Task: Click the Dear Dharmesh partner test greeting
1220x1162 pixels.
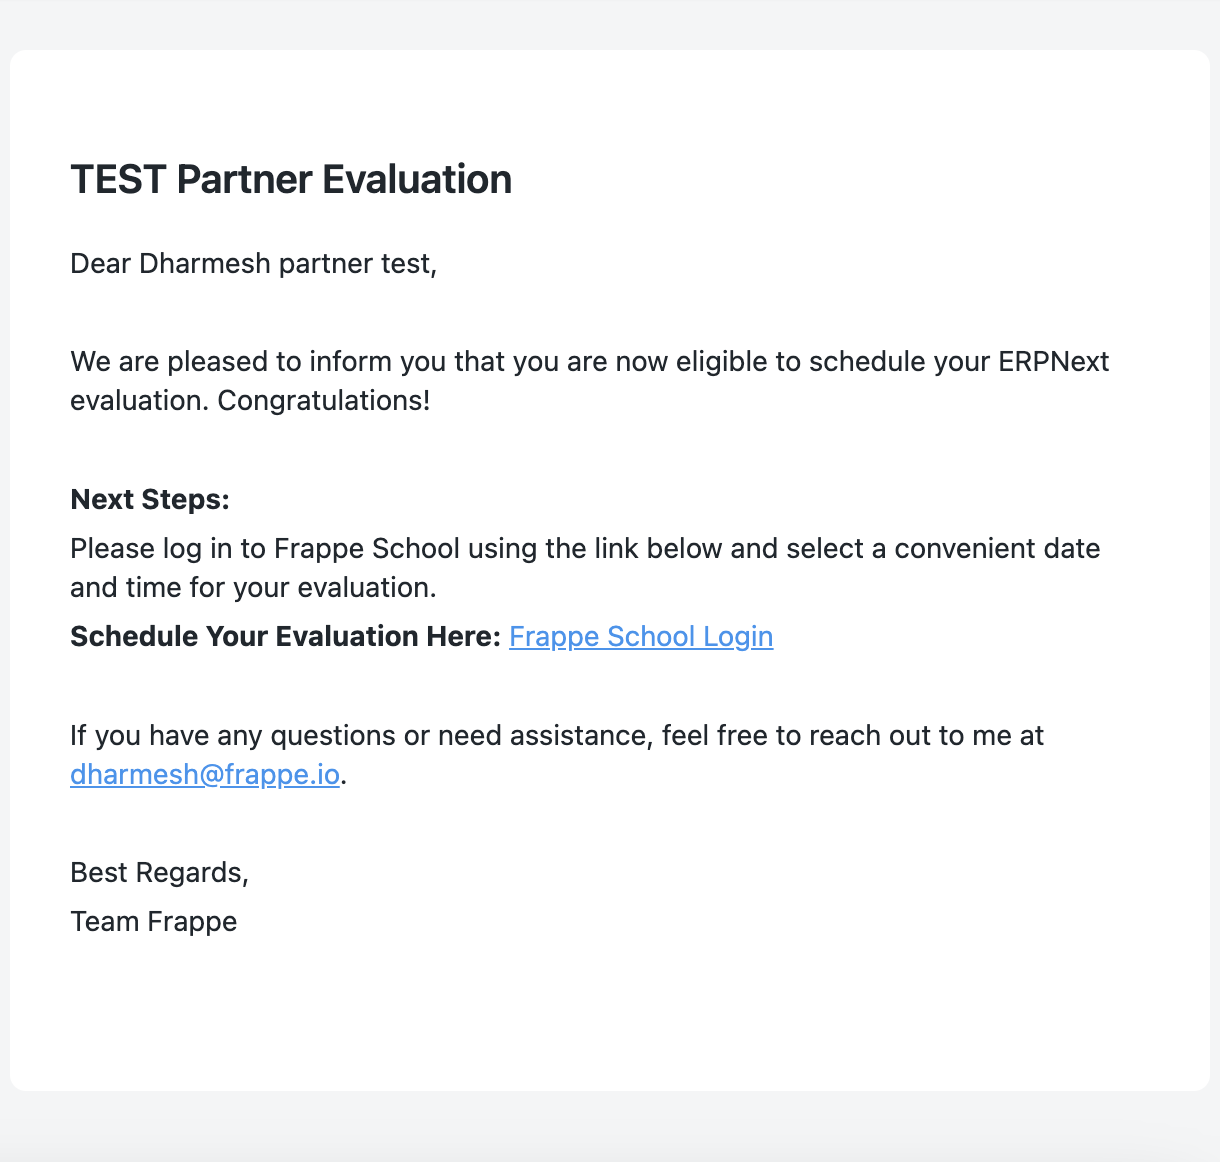Action: [254, 264]
